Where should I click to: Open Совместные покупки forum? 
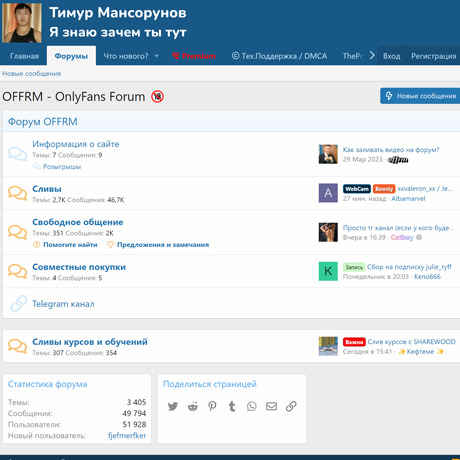79,267
